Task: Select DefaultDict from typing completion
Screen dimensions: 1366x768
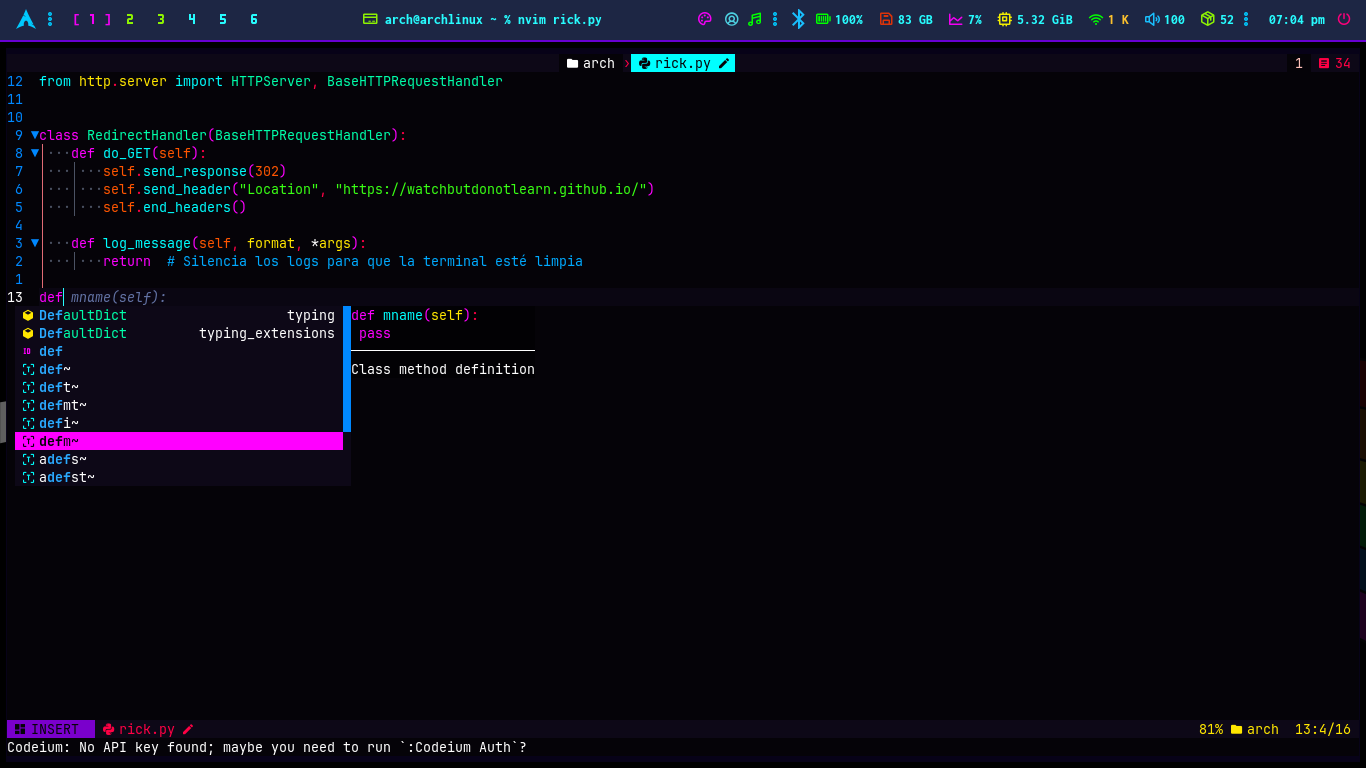Action: pos(179,315)
